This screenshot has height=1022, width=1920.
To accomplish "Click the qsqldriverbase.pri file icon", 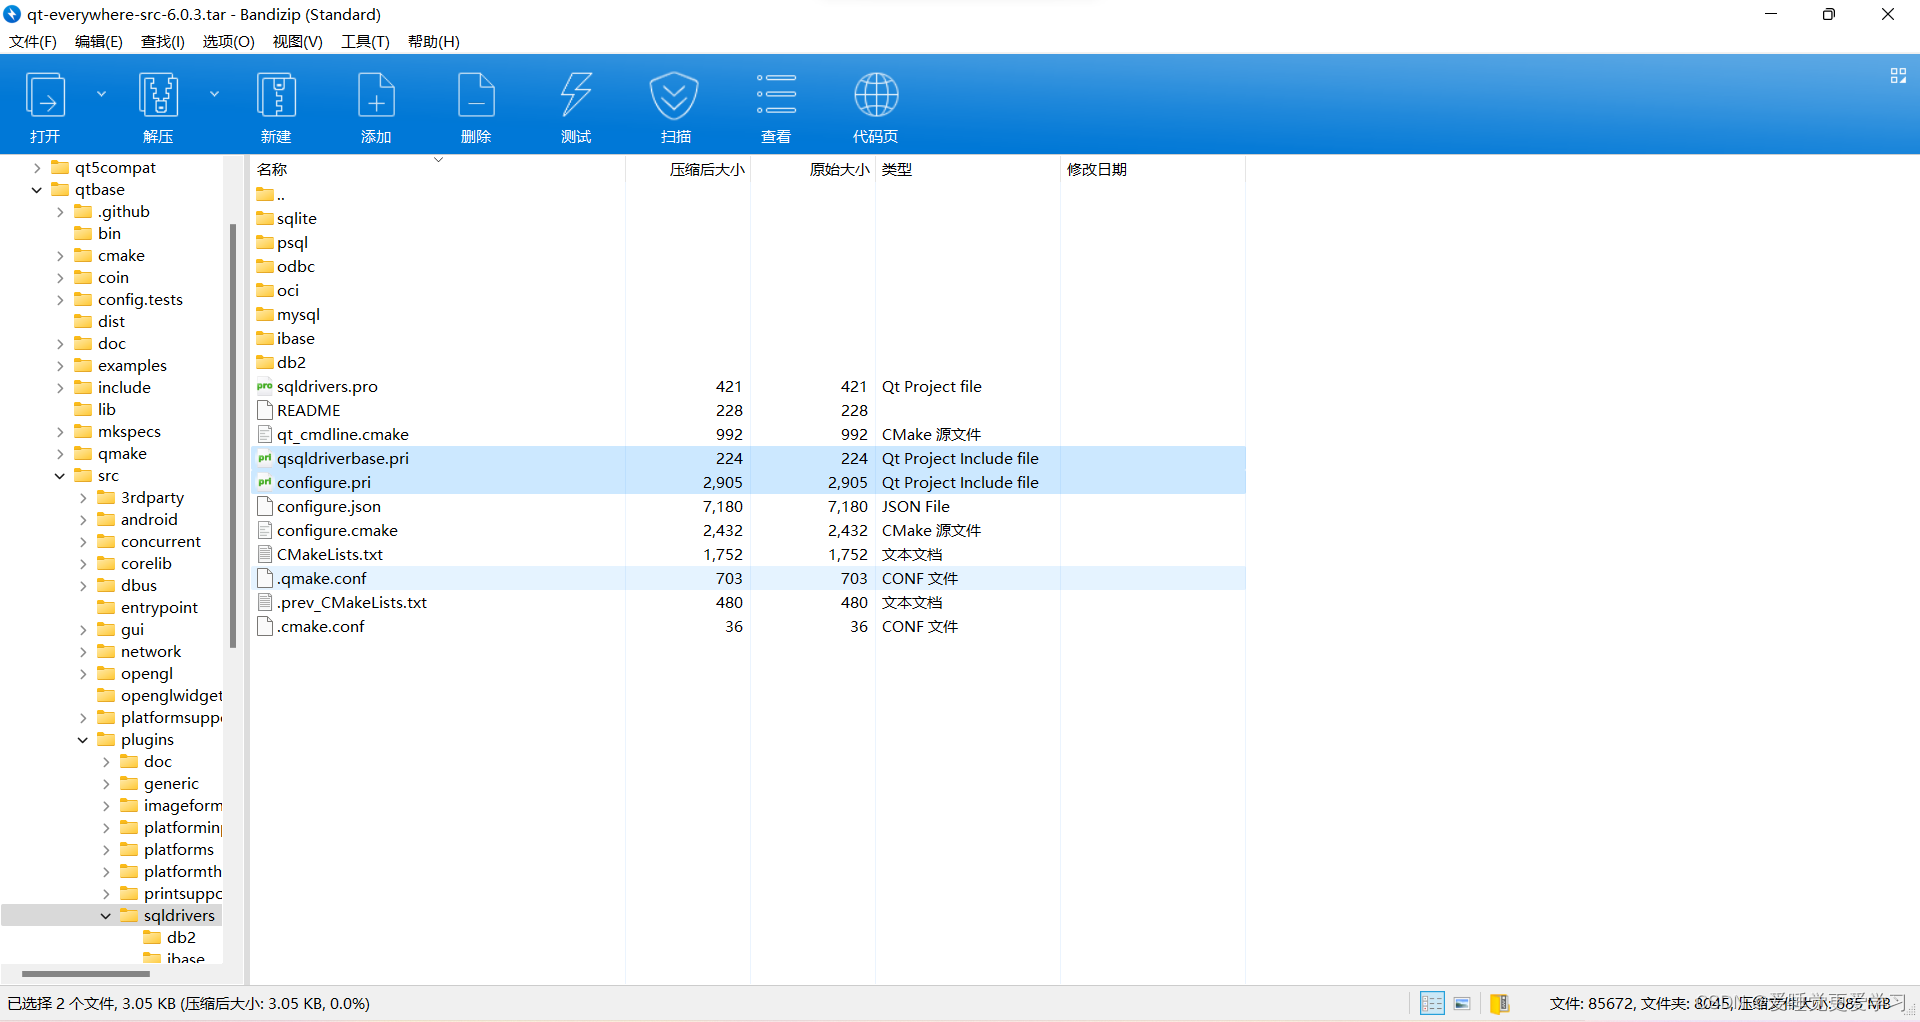I will (265, 458).
